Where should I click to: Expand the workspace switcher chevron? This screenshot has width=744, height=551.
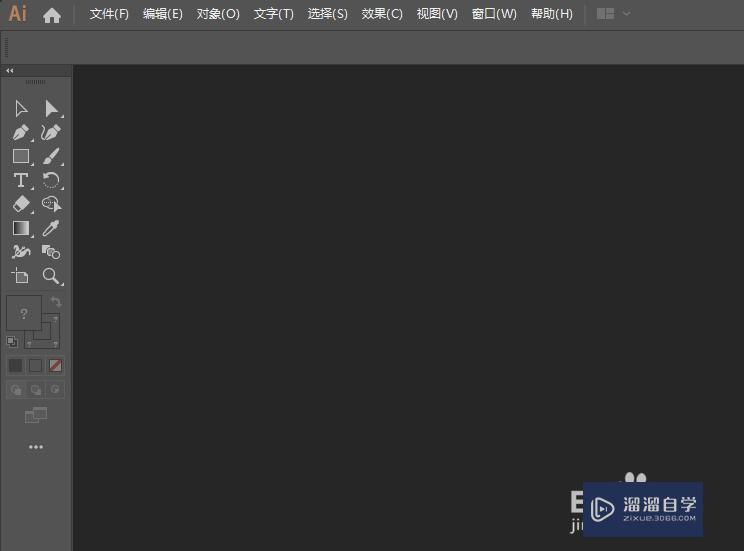tap(626, 14)
